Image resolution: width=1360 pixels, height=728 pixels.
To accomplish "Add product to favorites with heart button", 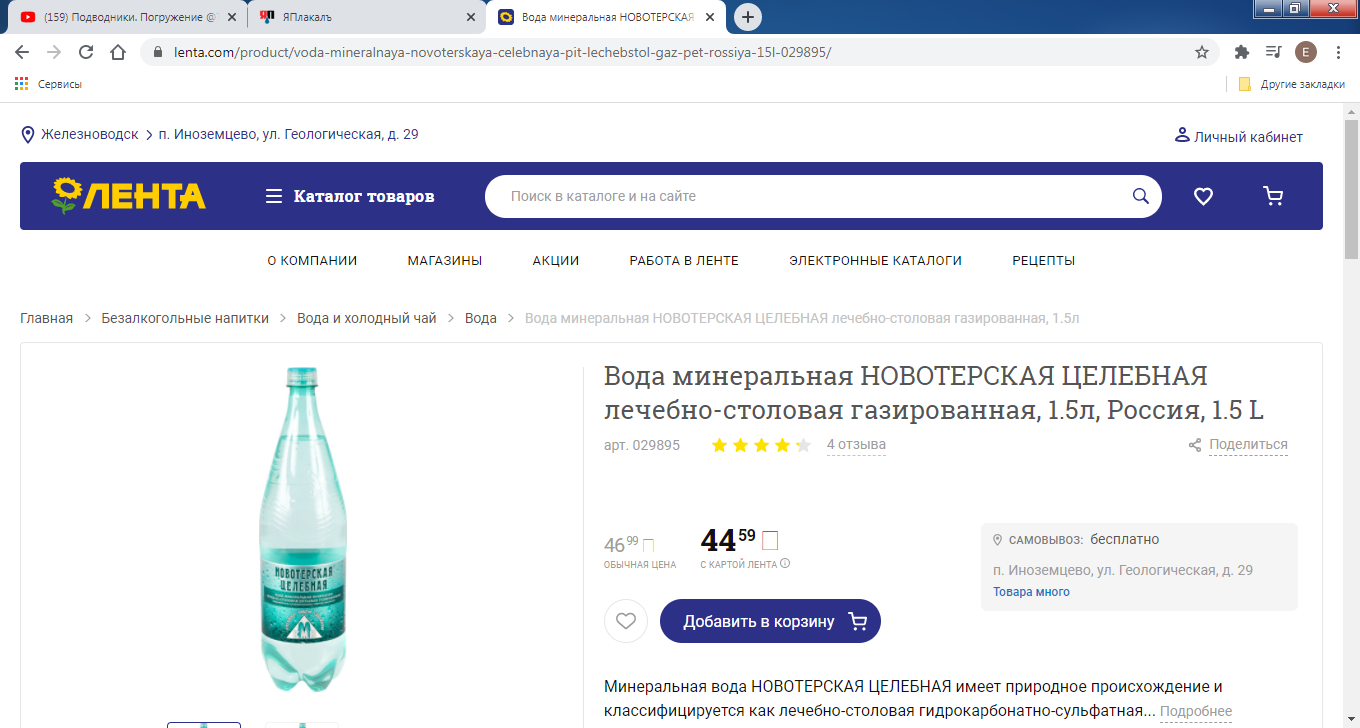I will click(626, 621).
